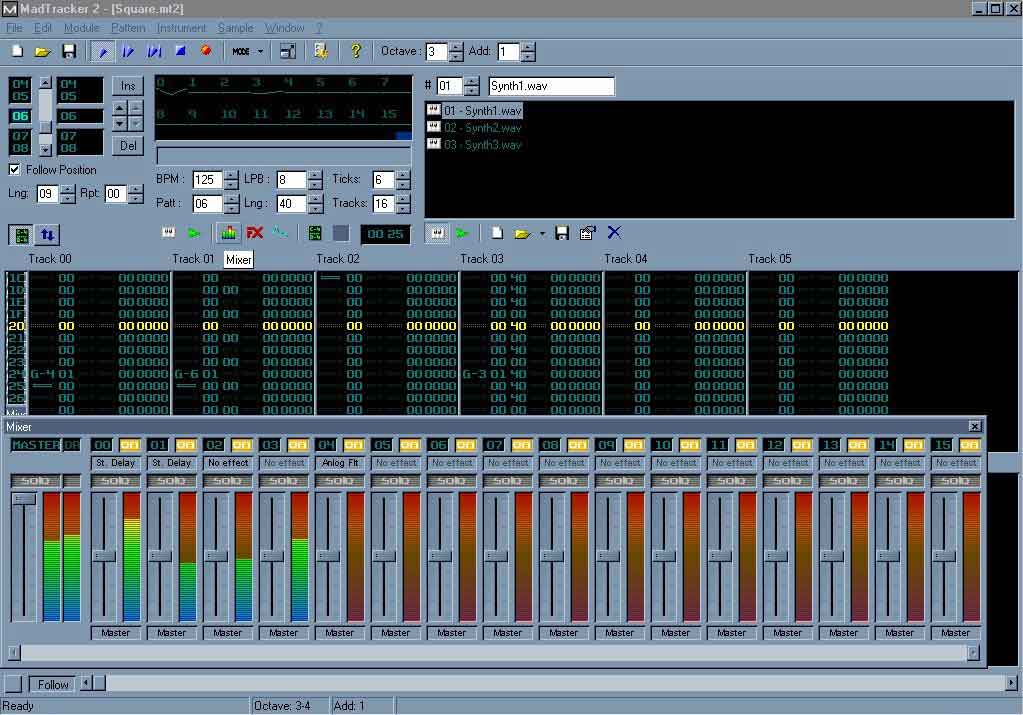This screenshot has width=1023, height=715.
Task: Open the Pattern menu
Action: tap(128, 28)
